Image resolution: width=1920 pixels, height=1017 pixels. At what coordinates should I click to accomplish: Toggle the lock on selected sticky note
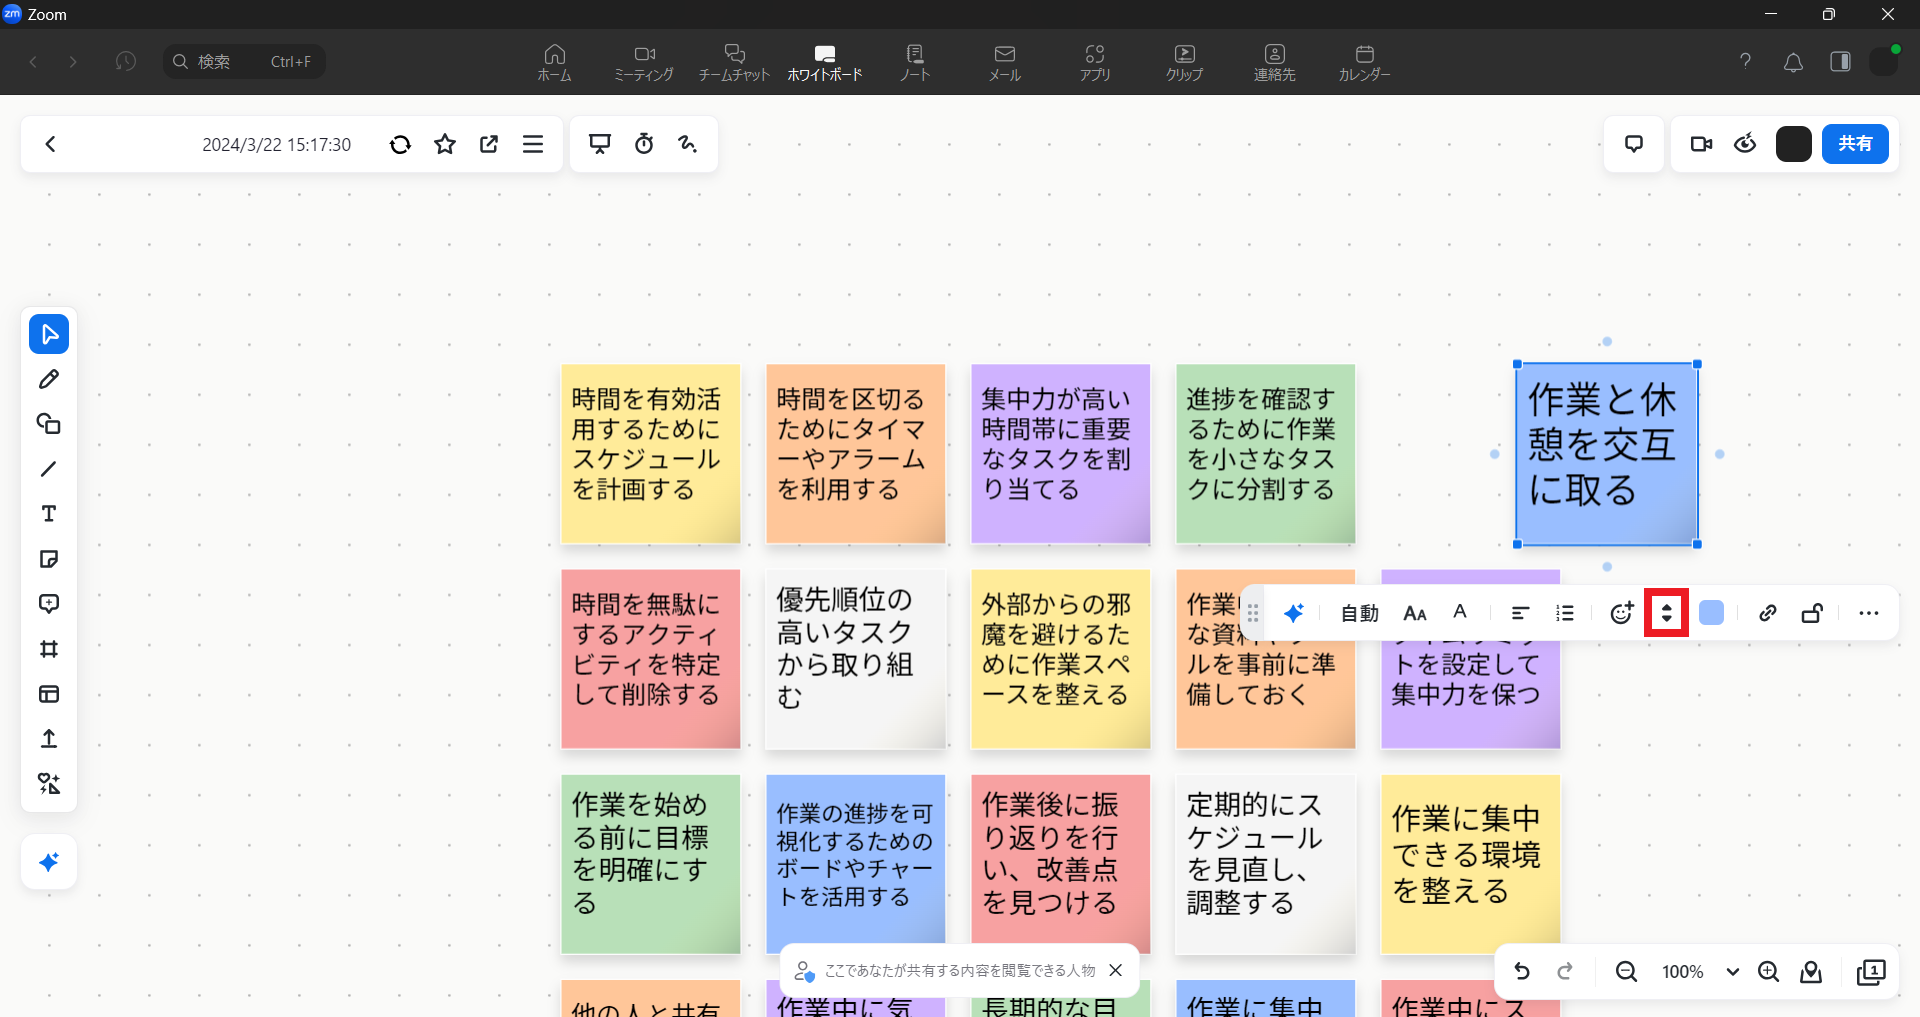point(1812,613)
